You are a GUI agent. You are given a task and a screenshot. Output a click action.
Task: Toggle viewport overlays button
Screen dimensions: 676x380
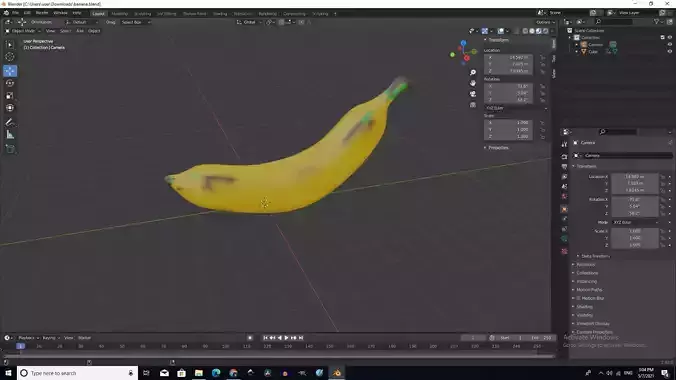(501, 31)
